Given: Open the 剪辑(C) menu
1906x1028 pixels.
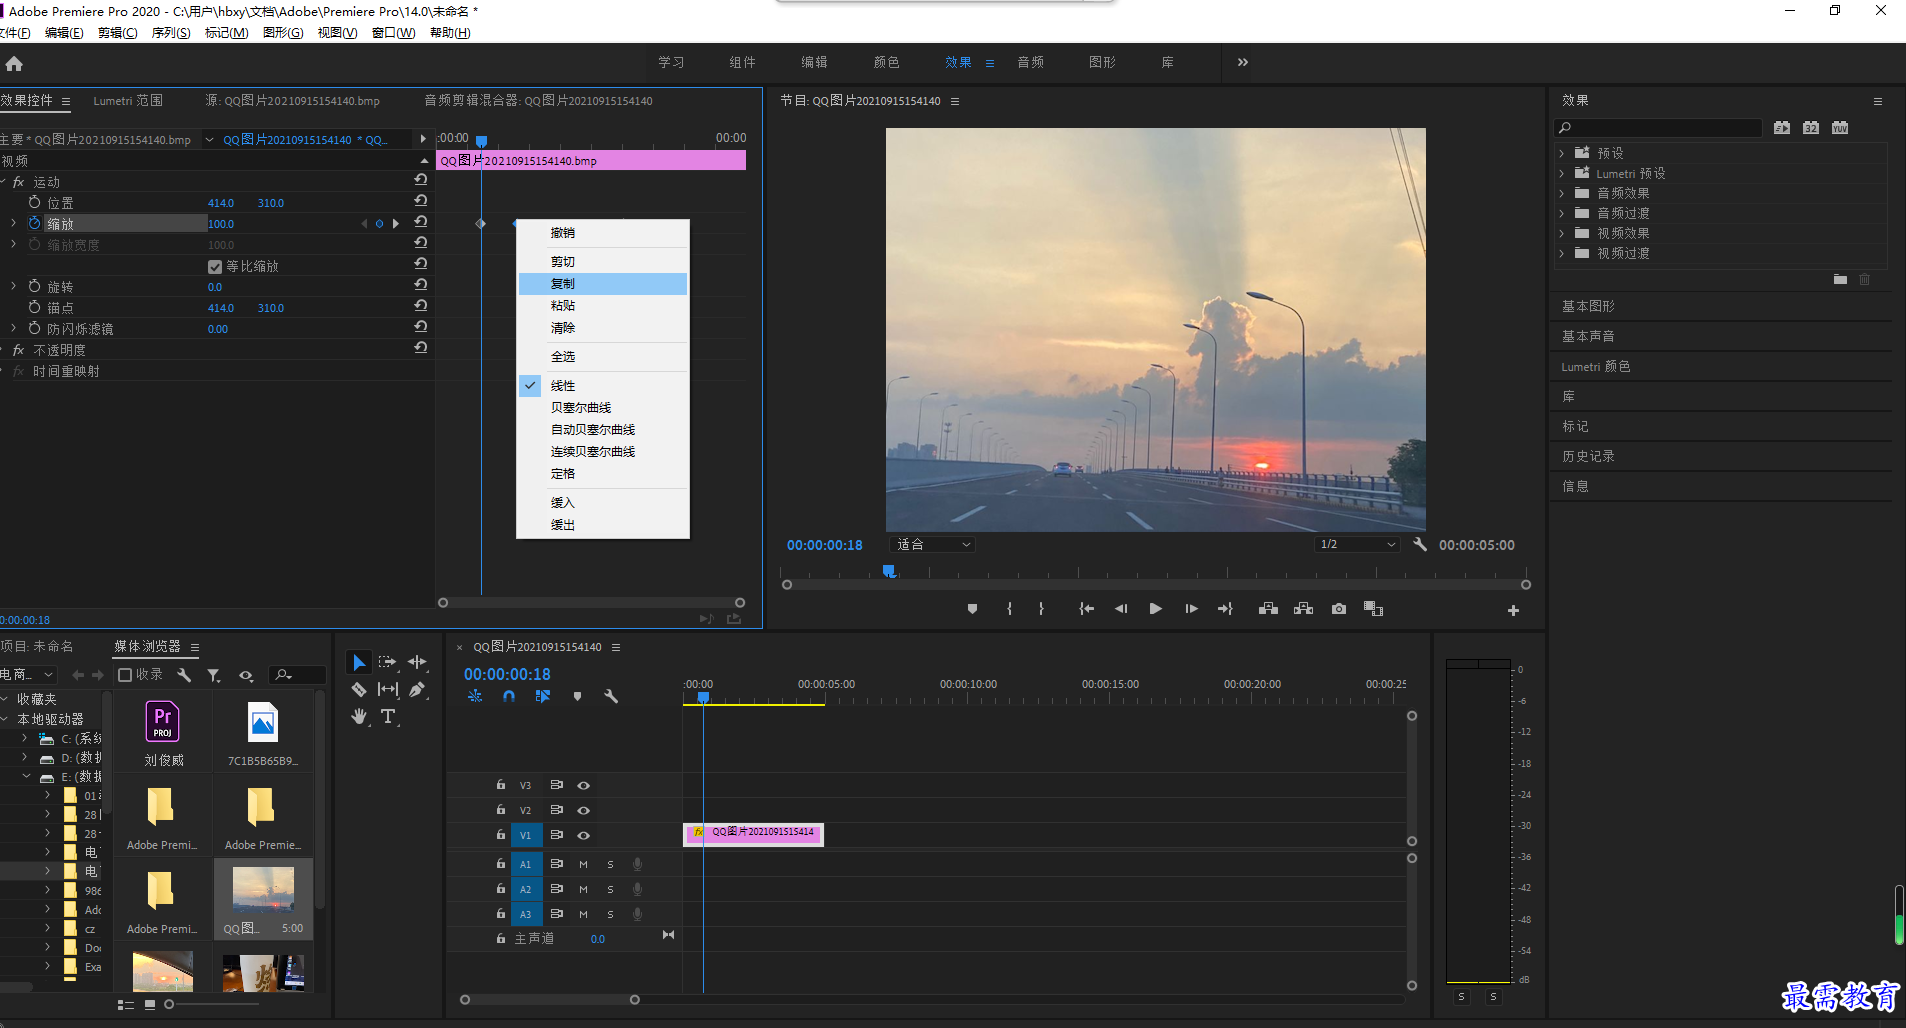Looking at the screenshot, I should pos(118,33).
